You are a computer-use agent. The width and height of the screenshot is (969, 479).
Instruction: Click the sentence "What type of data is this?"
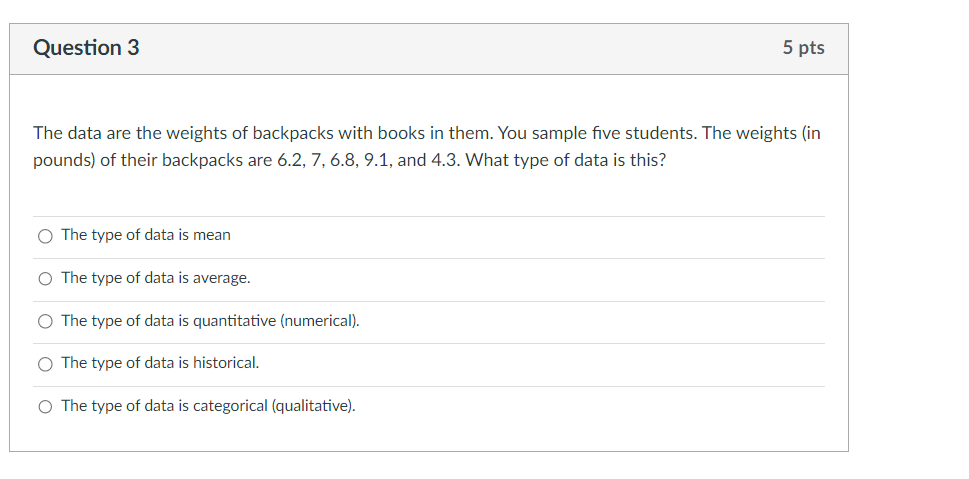pos(565,160)
